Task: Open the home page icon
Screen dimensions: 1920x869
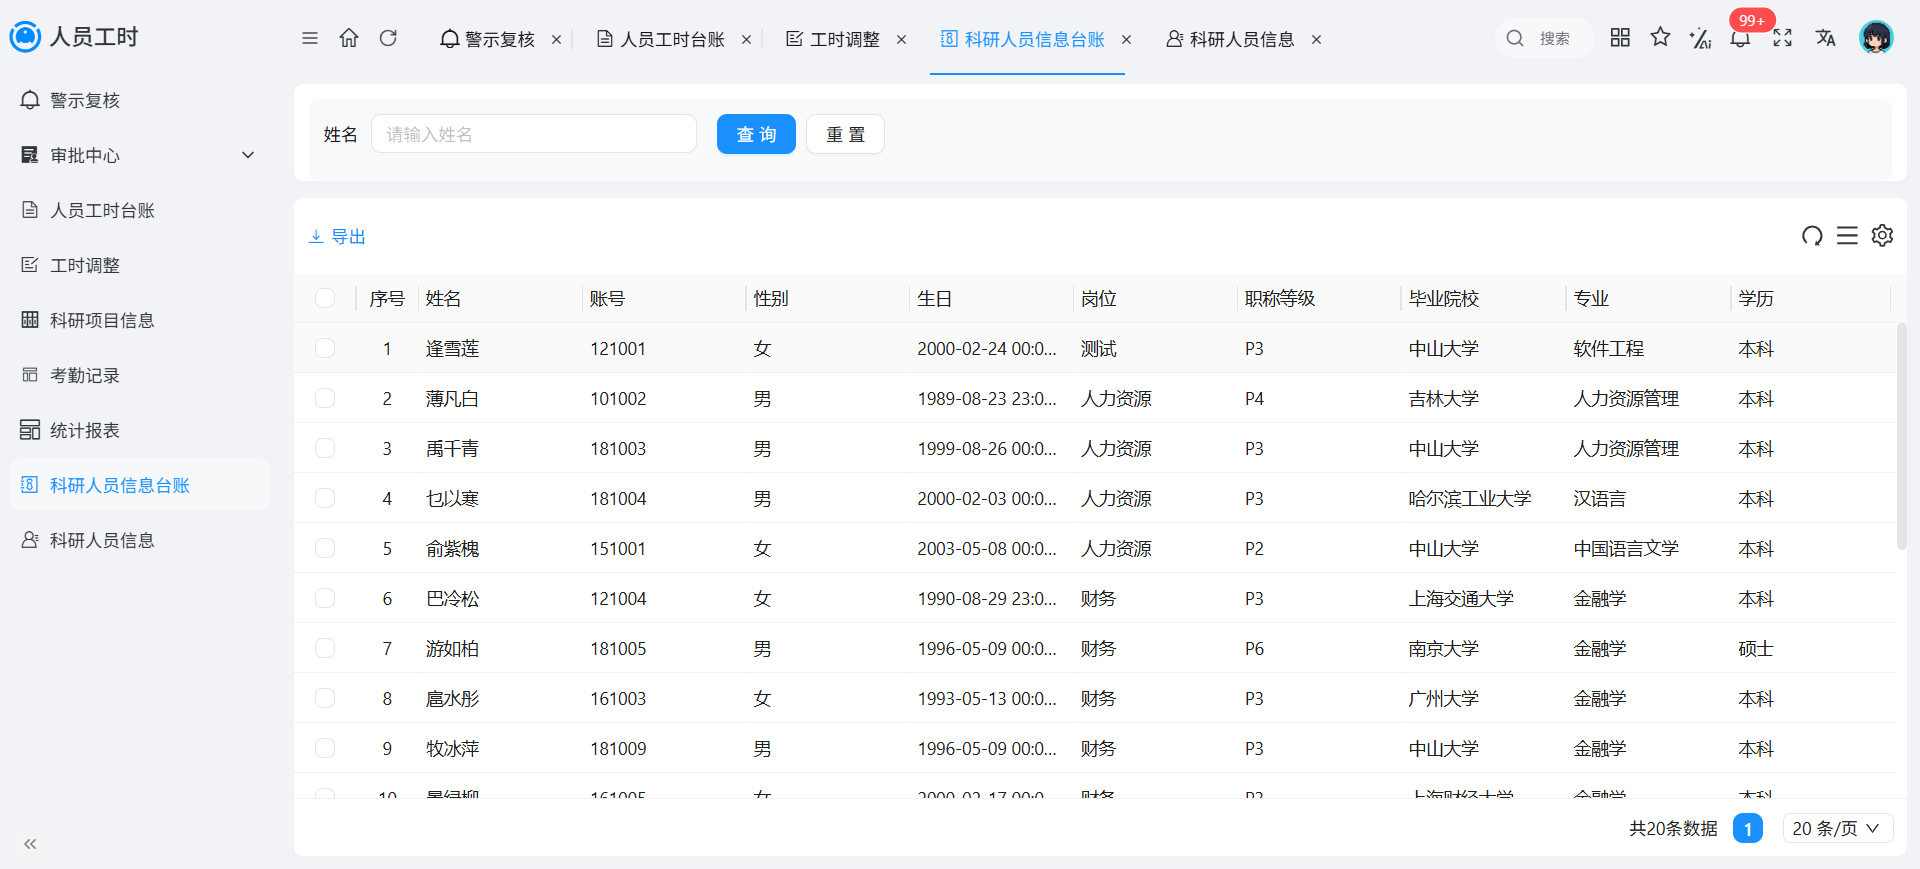Action: (349, 38)
